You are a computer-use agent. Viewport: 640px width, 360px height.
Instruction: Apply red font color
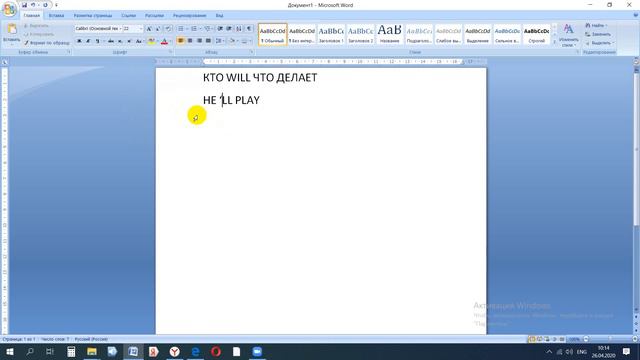(164, 41)
